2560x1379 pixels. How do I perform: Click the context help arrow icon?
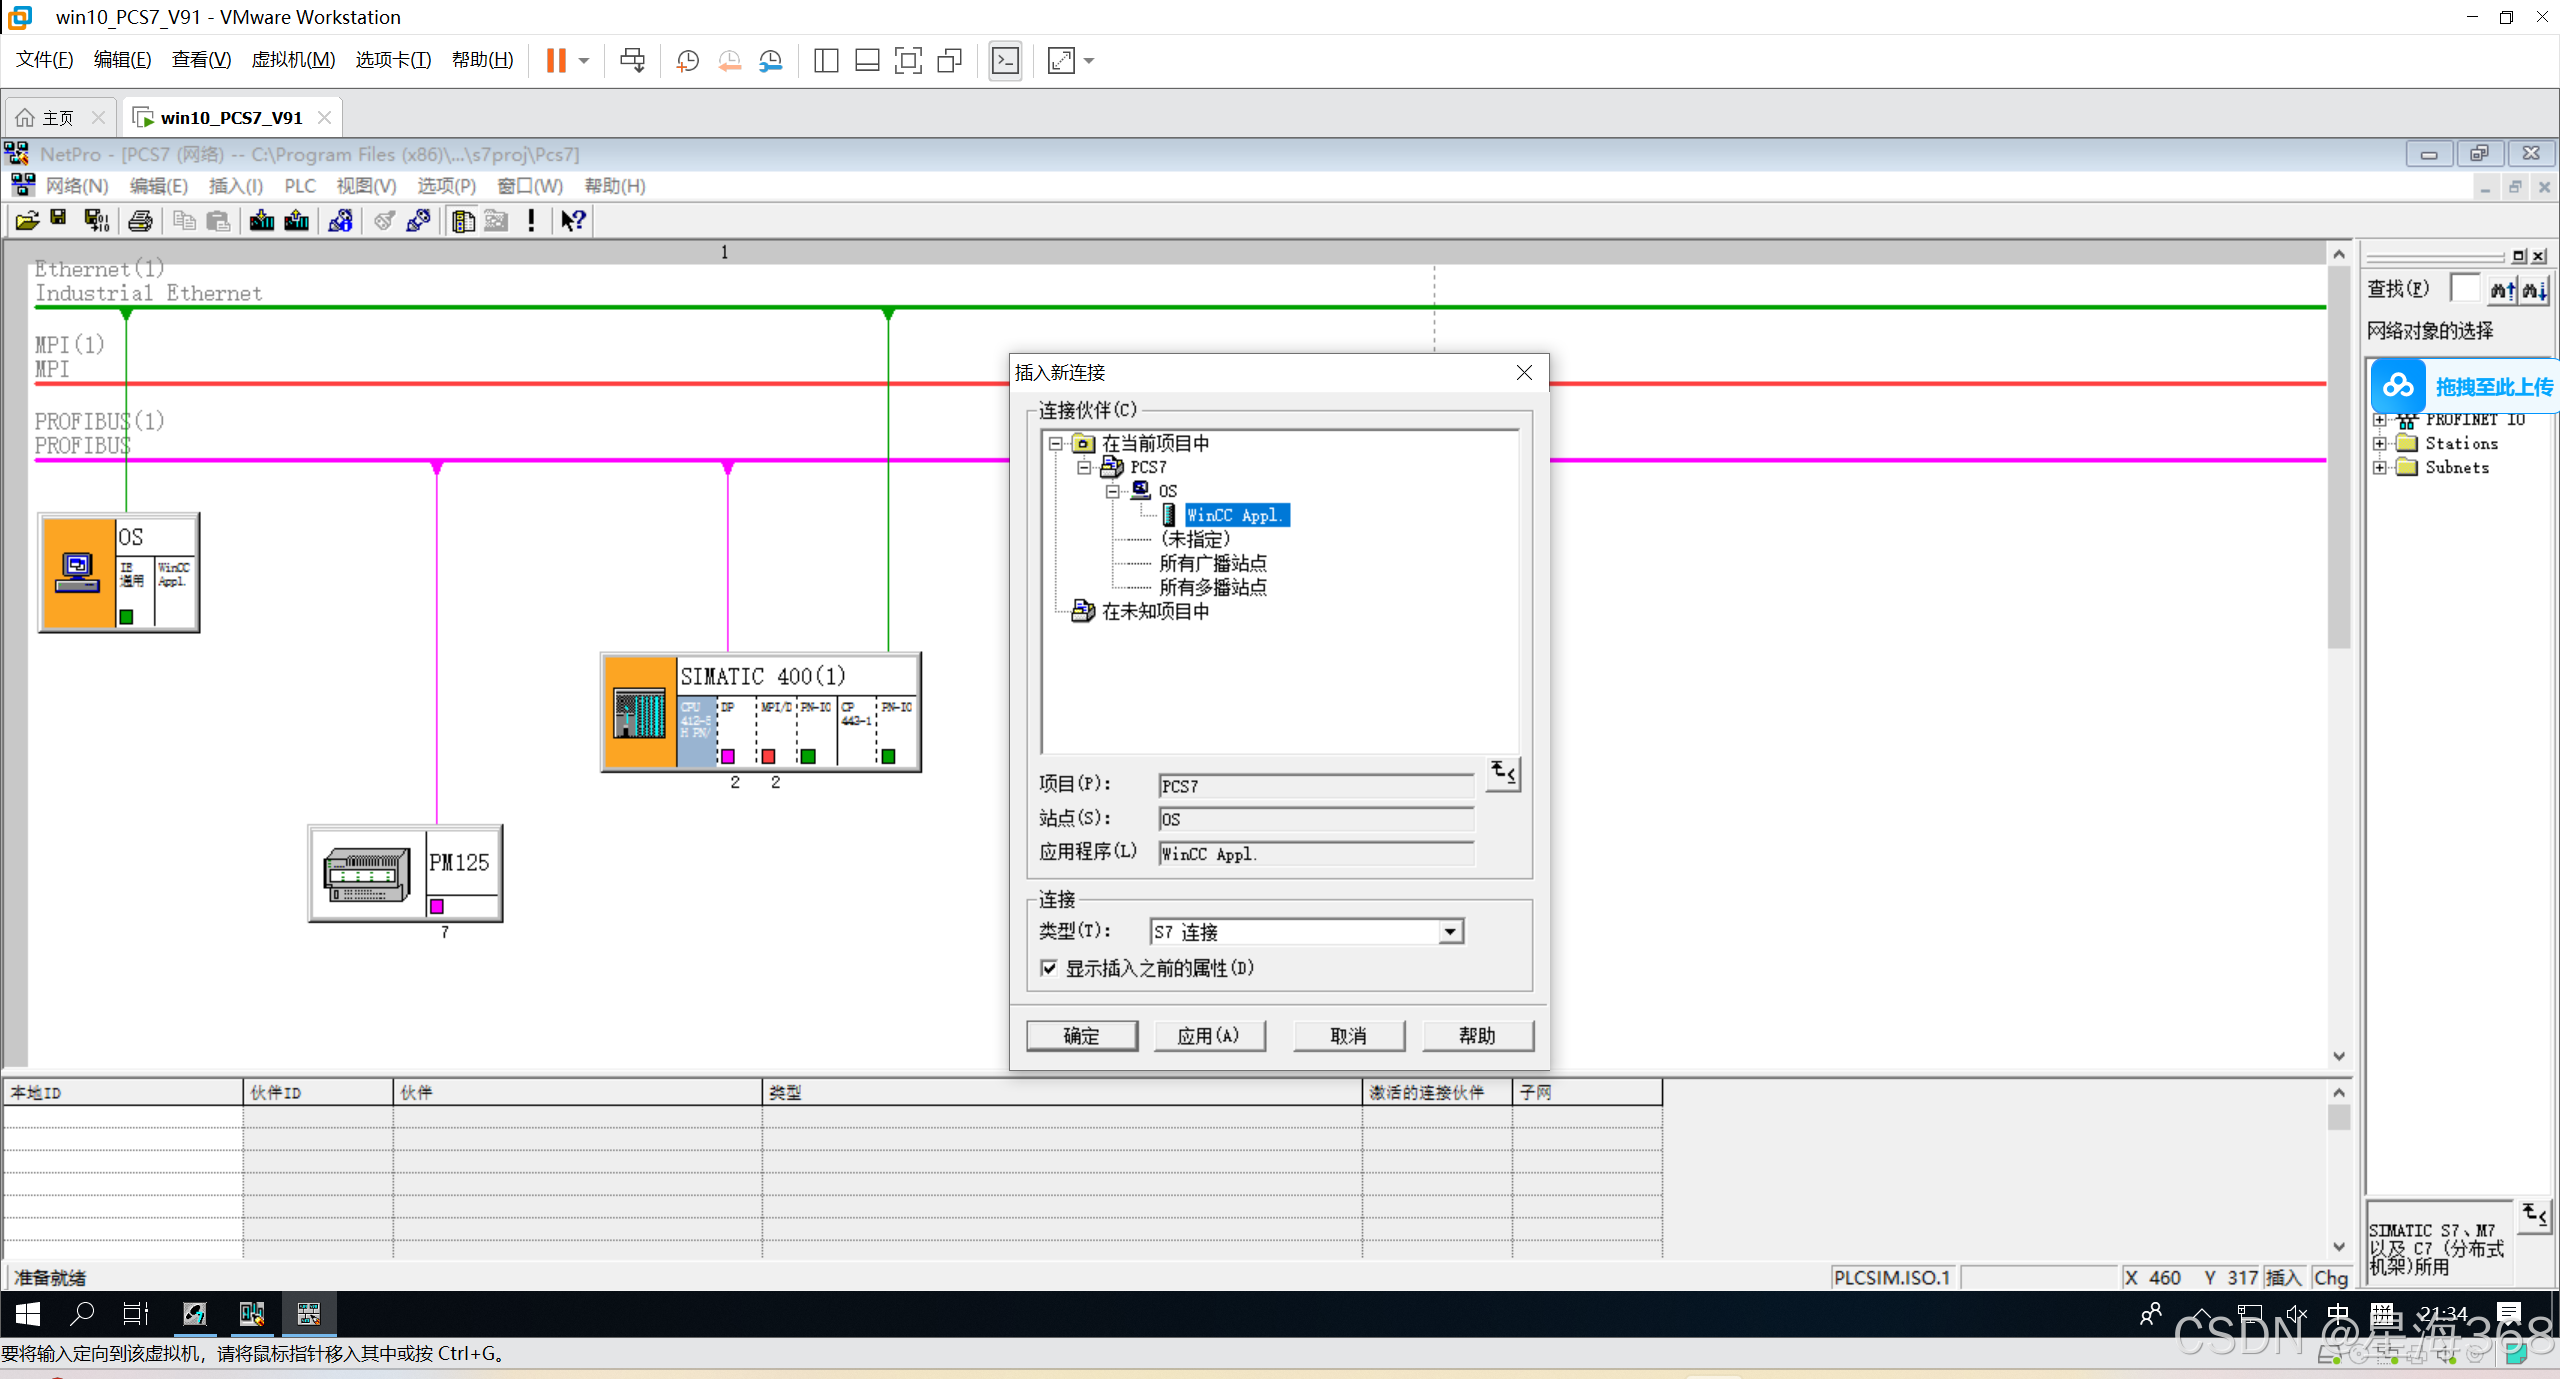click(x=573, y=221)
